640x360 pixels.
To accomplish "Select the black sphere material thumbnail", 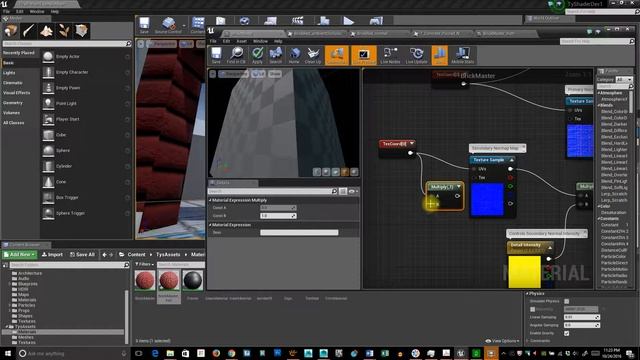I will (193, 280).
